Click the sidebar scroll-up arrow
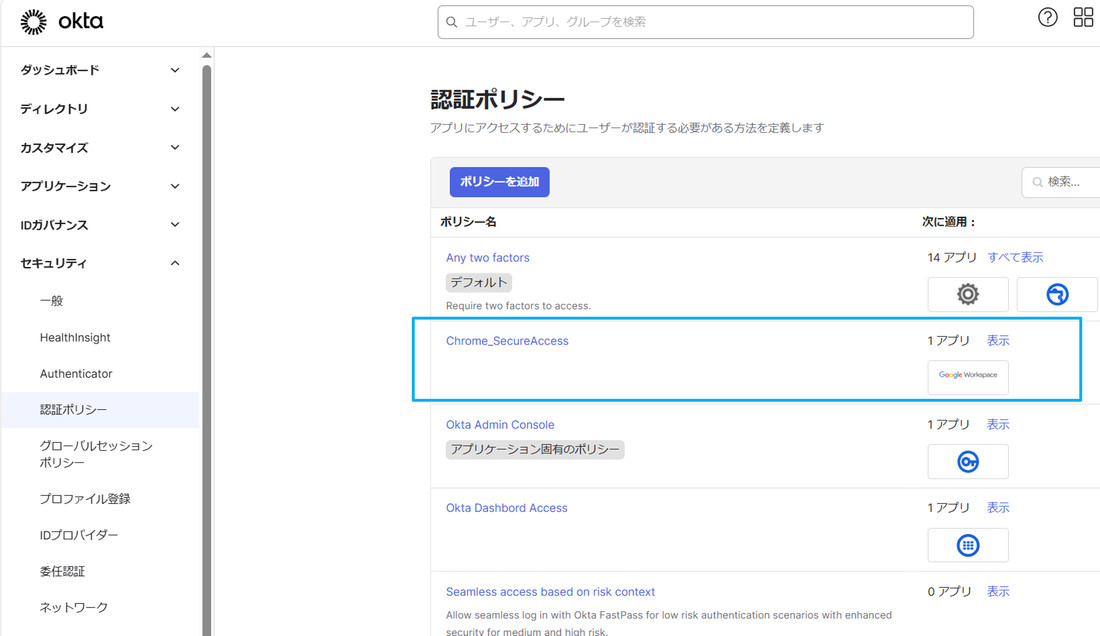Screen dimensions: 1100x636 pyautogui.click(x=206, y=55)
